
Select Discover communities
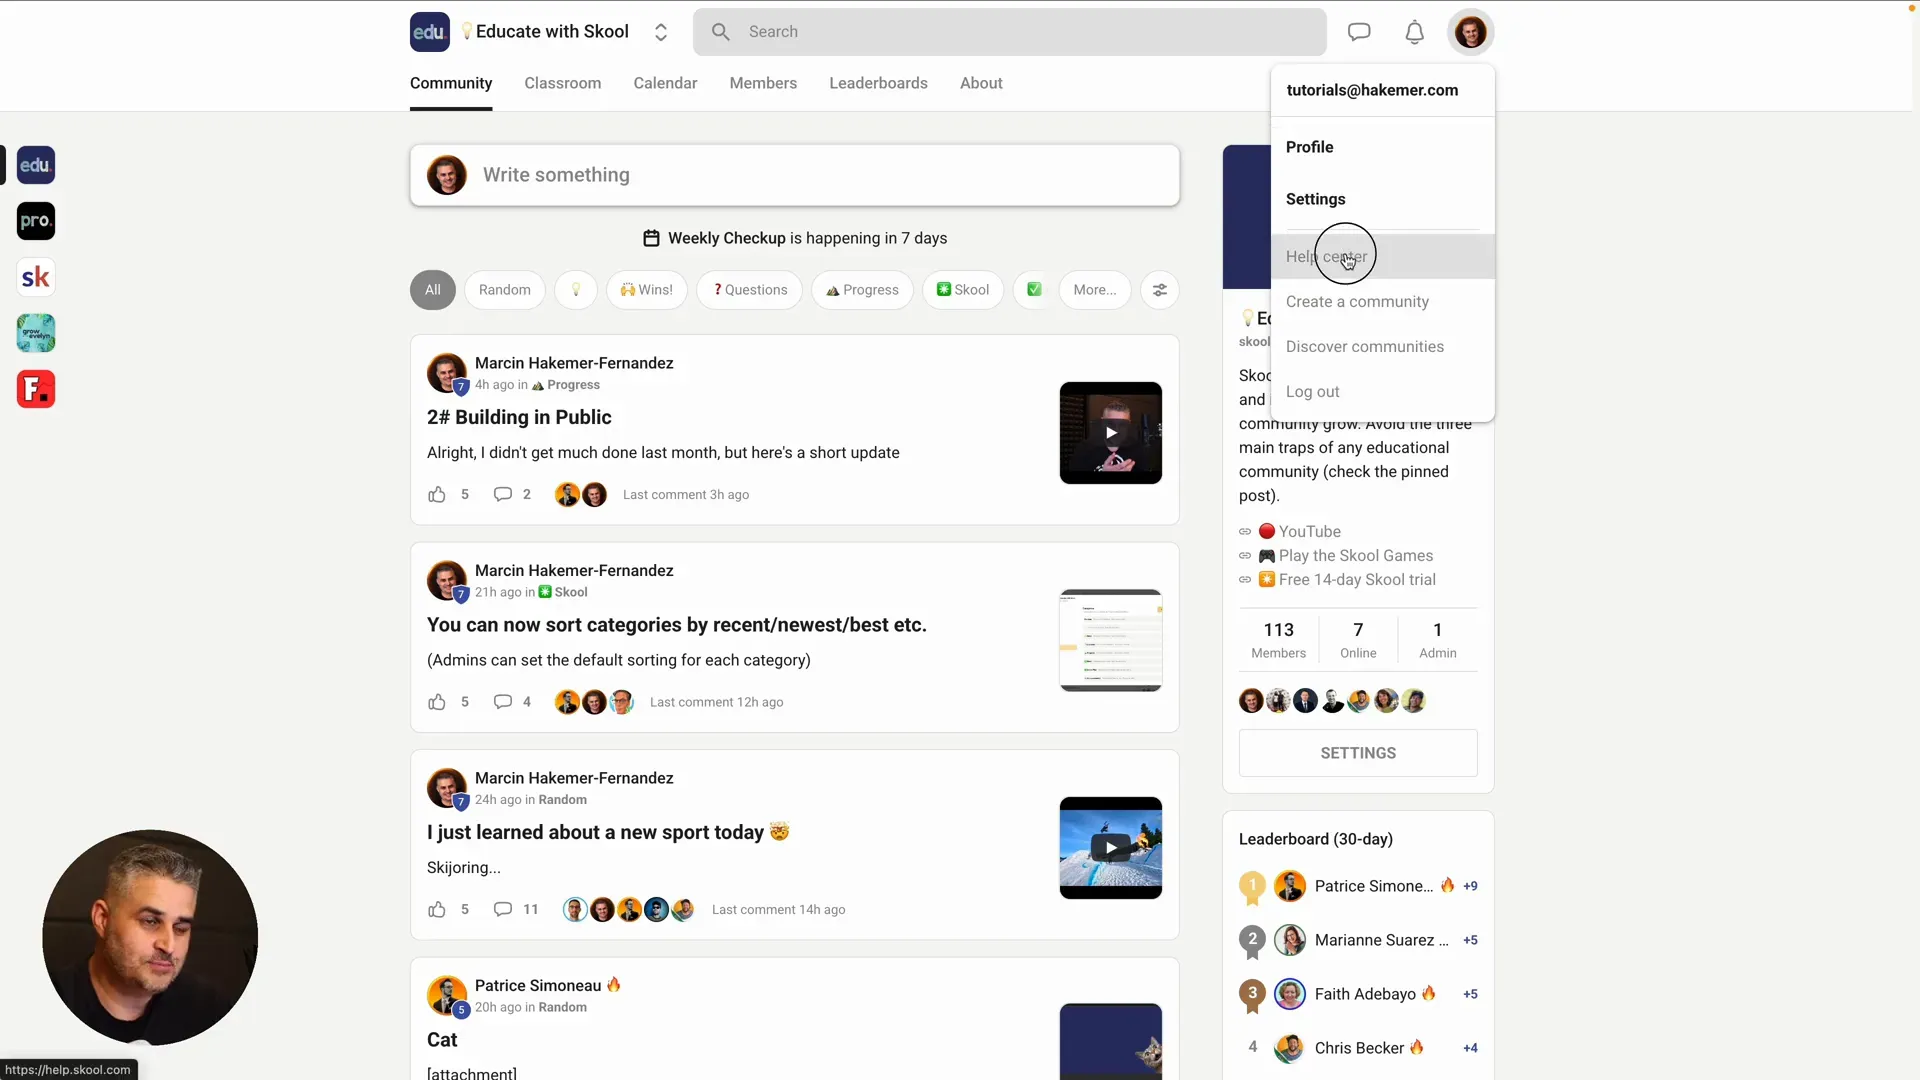1383,346
